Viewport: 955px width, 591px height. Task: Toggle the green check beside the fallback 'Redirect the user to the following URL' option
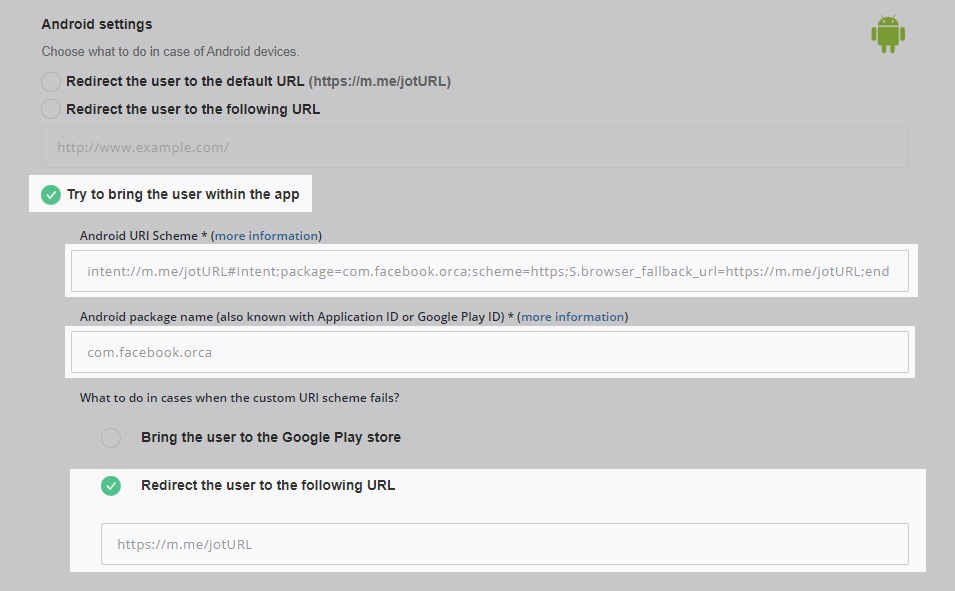coord(111,486)
